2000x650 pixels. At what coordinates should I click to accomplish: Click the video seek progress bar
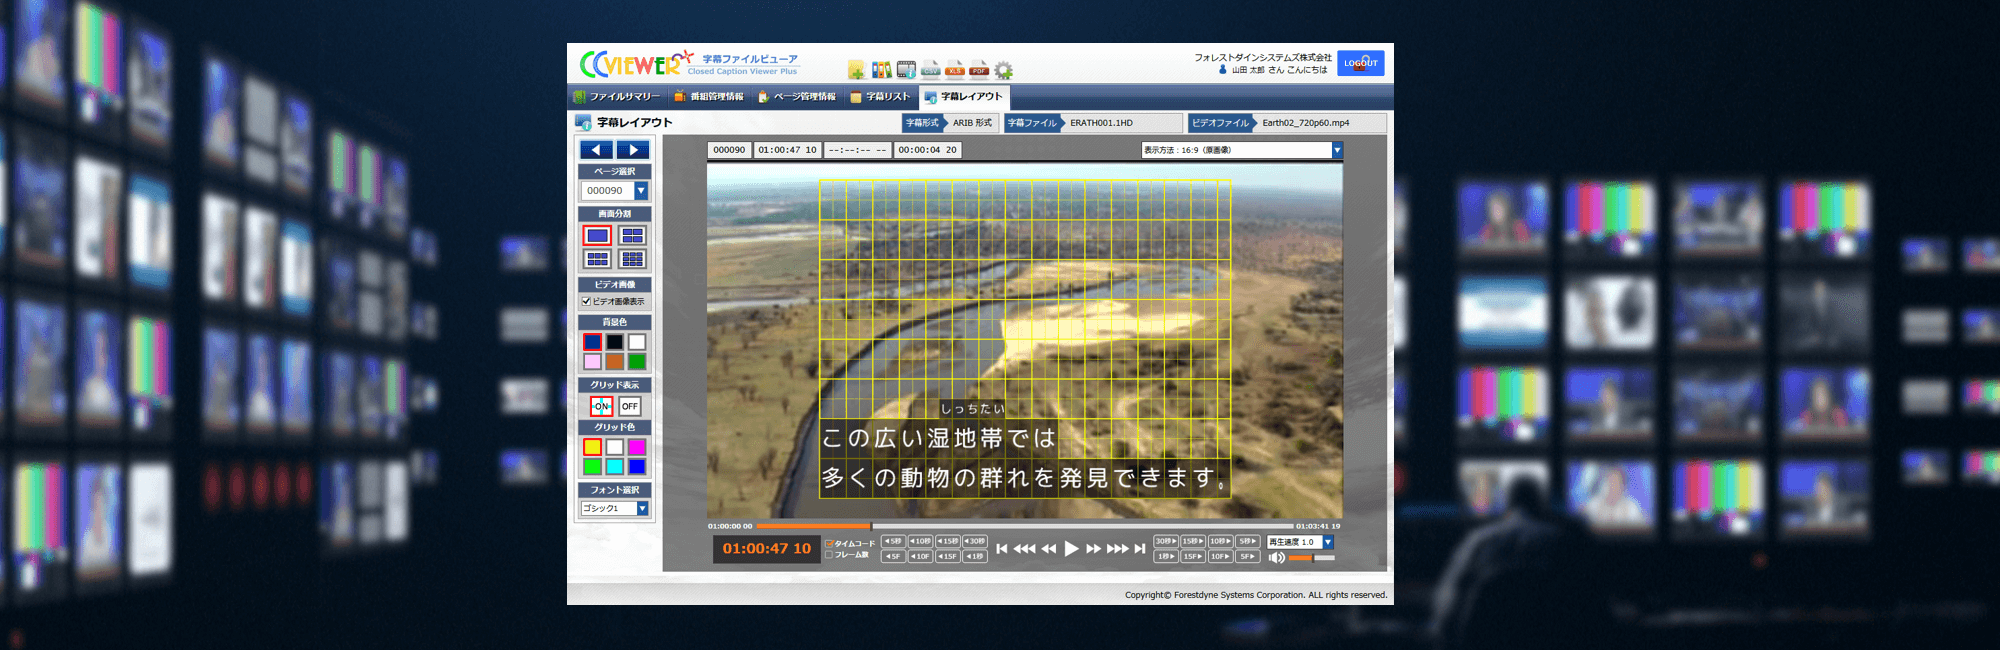pyautogui.click(x=1025, y=525)
